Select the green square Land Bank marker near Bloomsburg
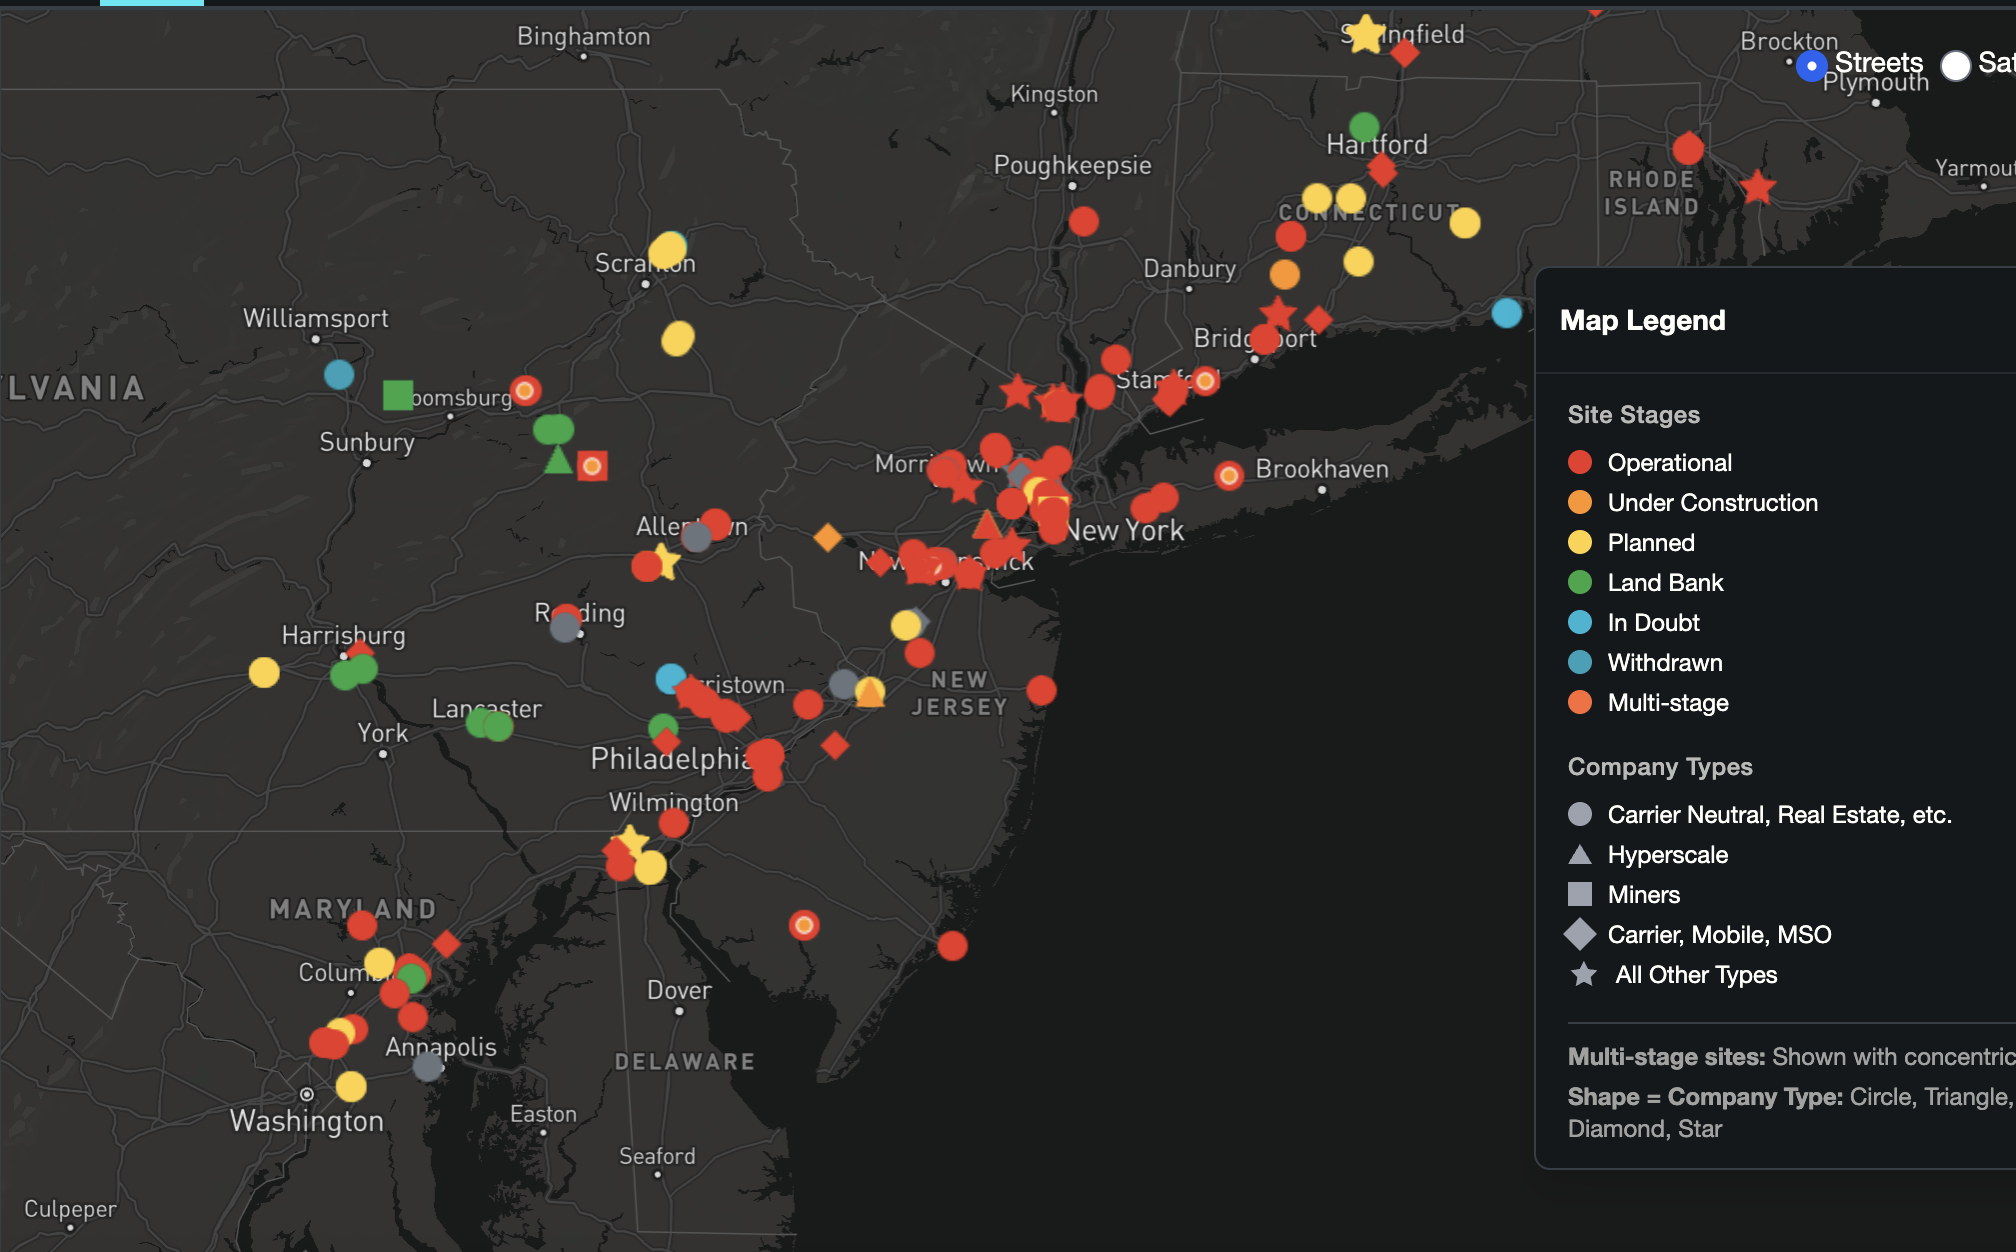This screenshot has height=1252, width=2016. coord(398,396)
